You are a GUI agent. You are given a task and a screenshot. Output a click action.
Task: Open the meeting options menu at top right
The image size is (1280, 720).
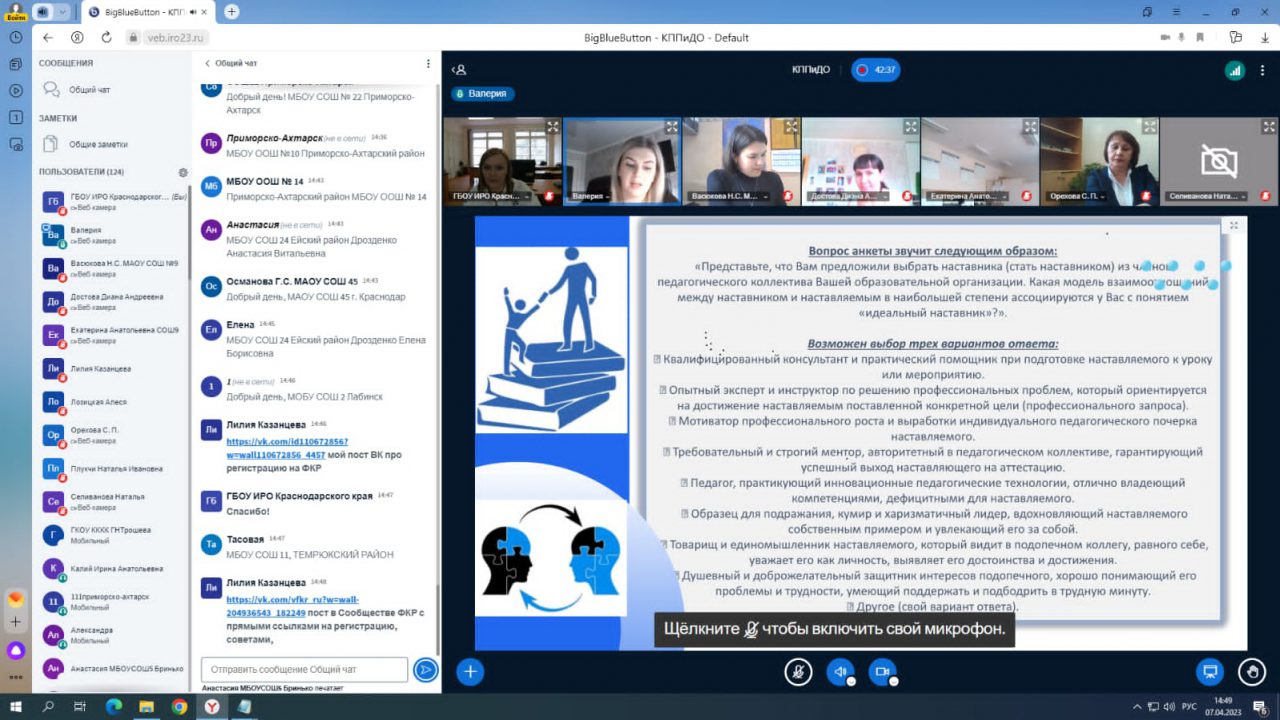[x=1264, y=70]
